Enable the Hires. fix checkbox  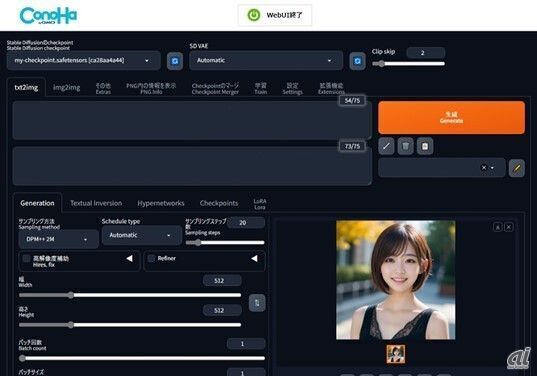click(26, 259)
